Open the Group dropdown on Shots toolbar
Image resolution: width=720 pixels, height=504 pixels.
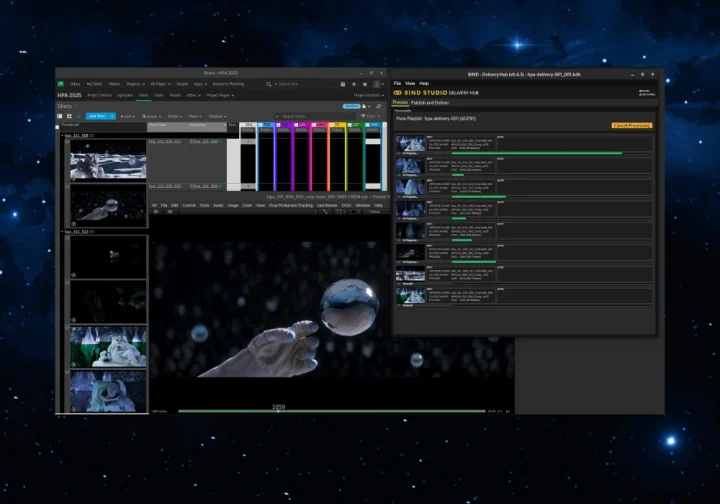151,117
